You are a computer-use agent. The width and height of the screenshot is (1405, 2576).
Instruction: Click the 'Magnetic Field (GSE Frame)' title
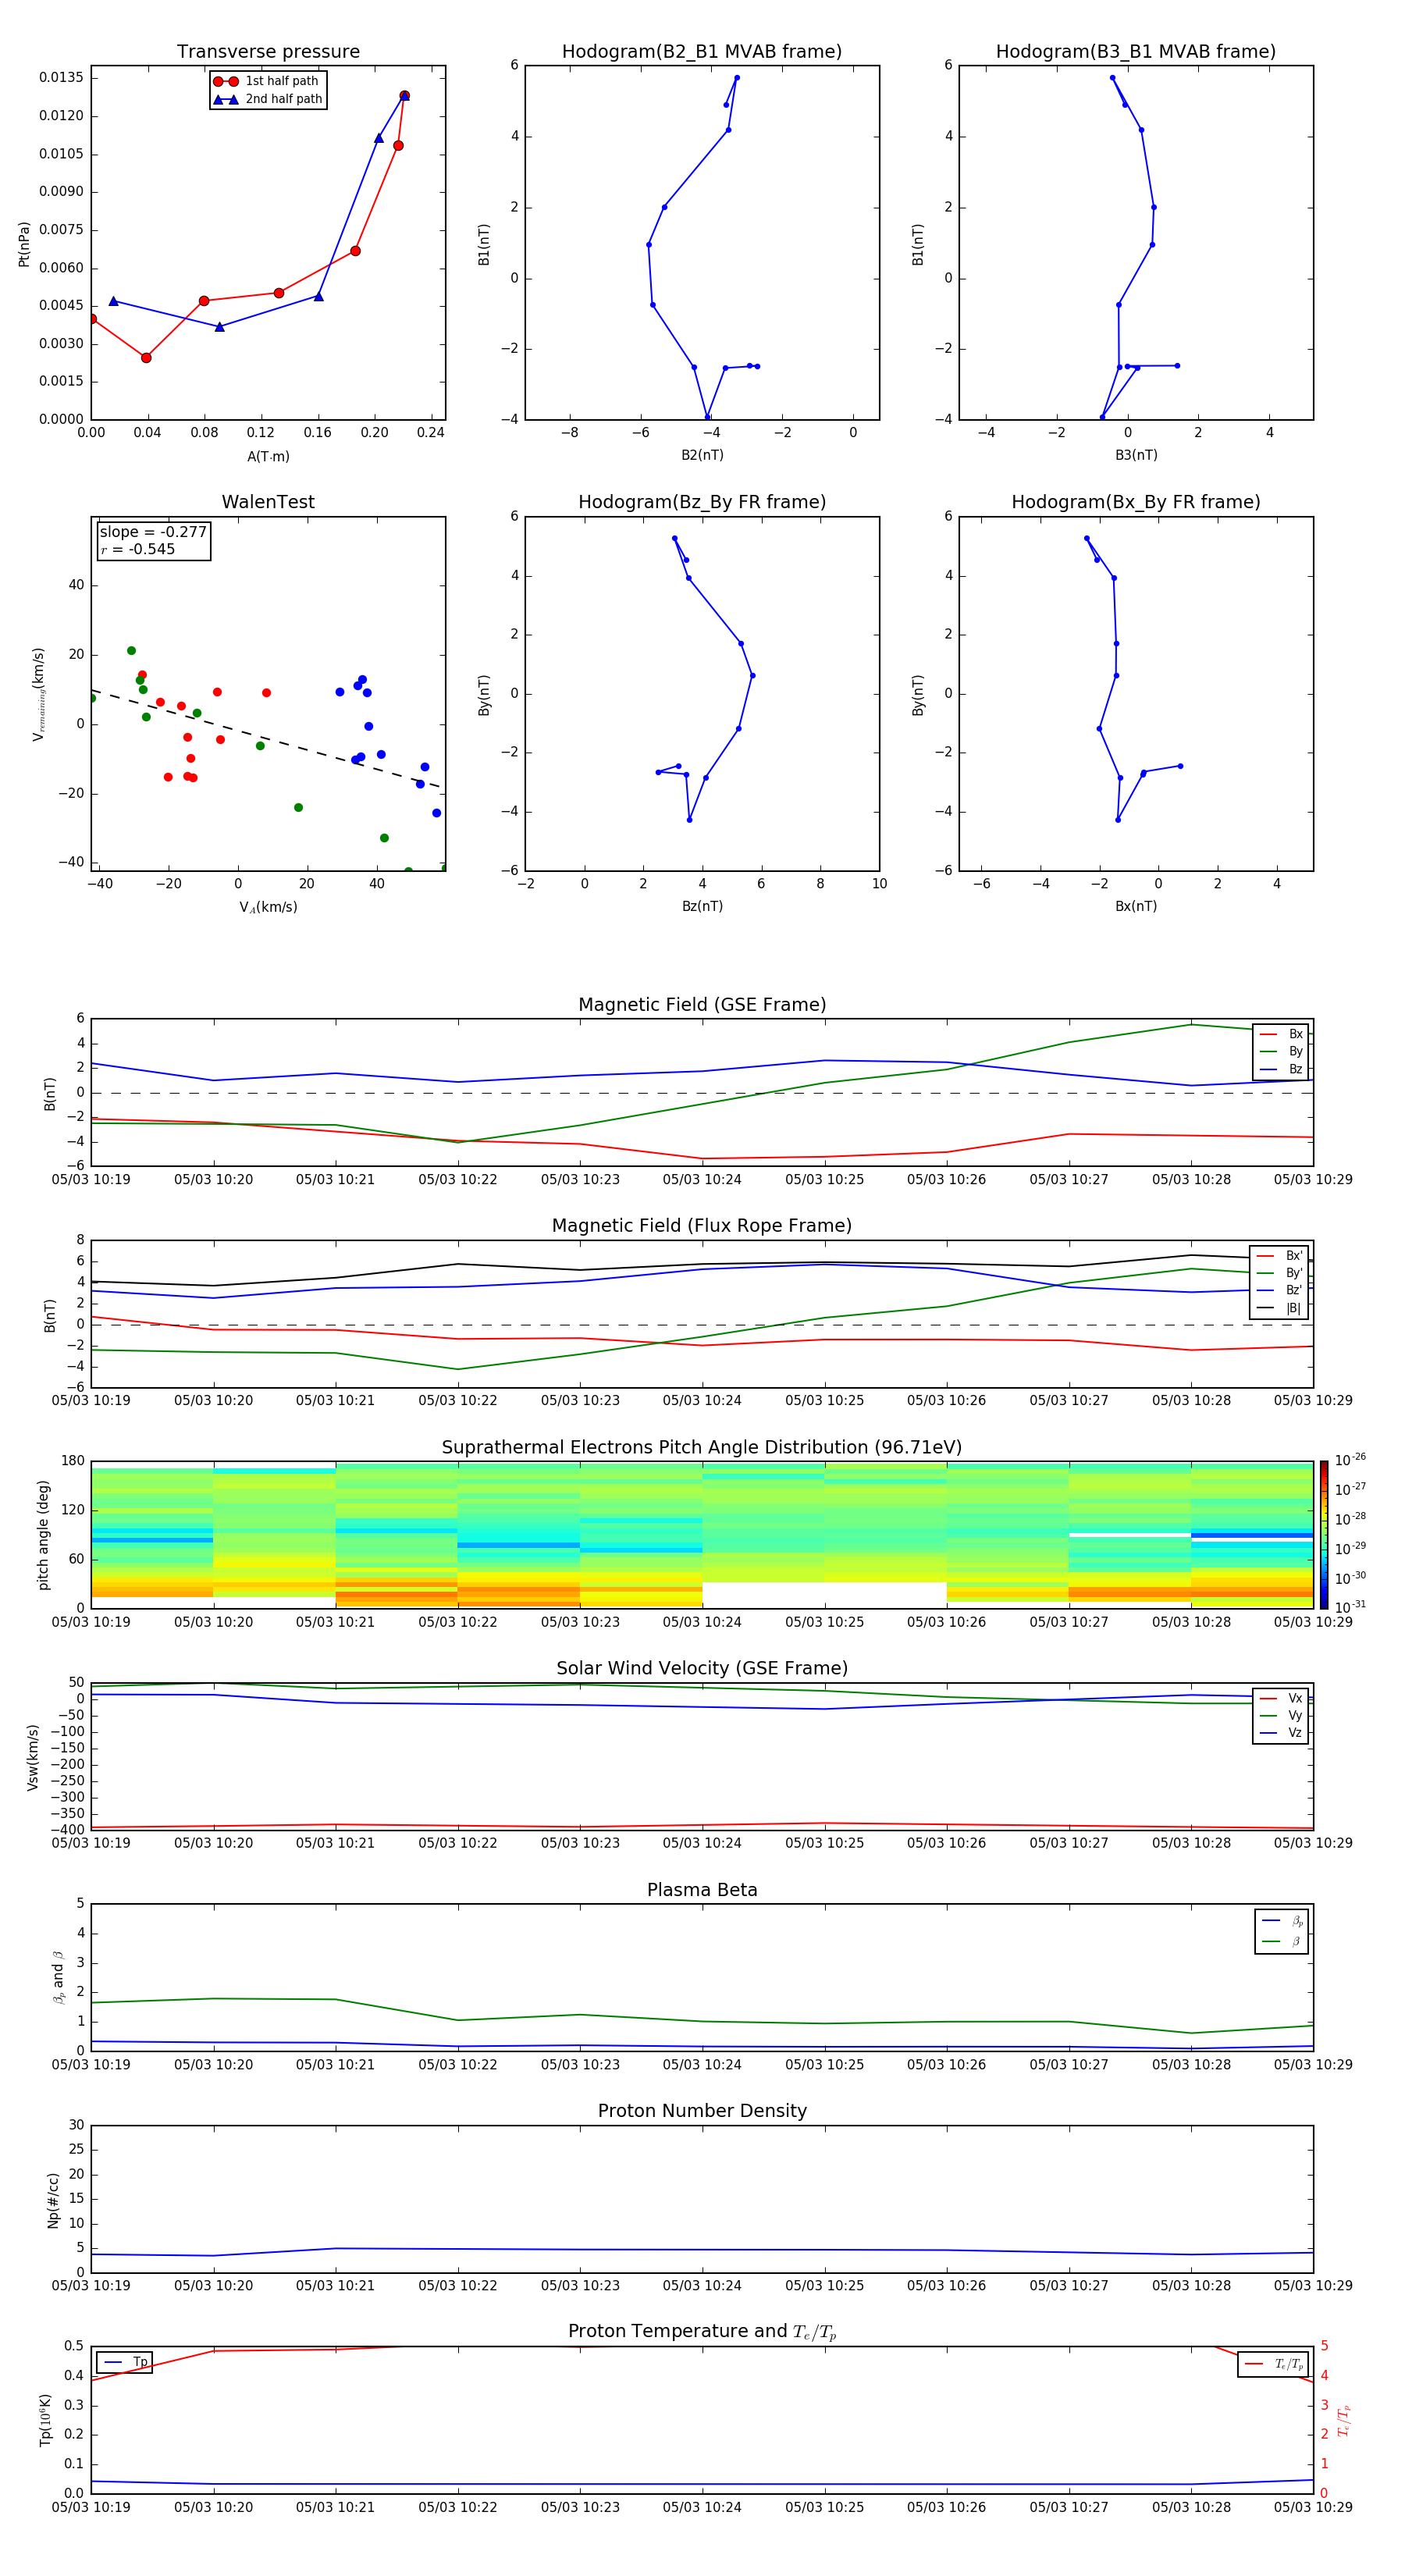[702, 1005]
